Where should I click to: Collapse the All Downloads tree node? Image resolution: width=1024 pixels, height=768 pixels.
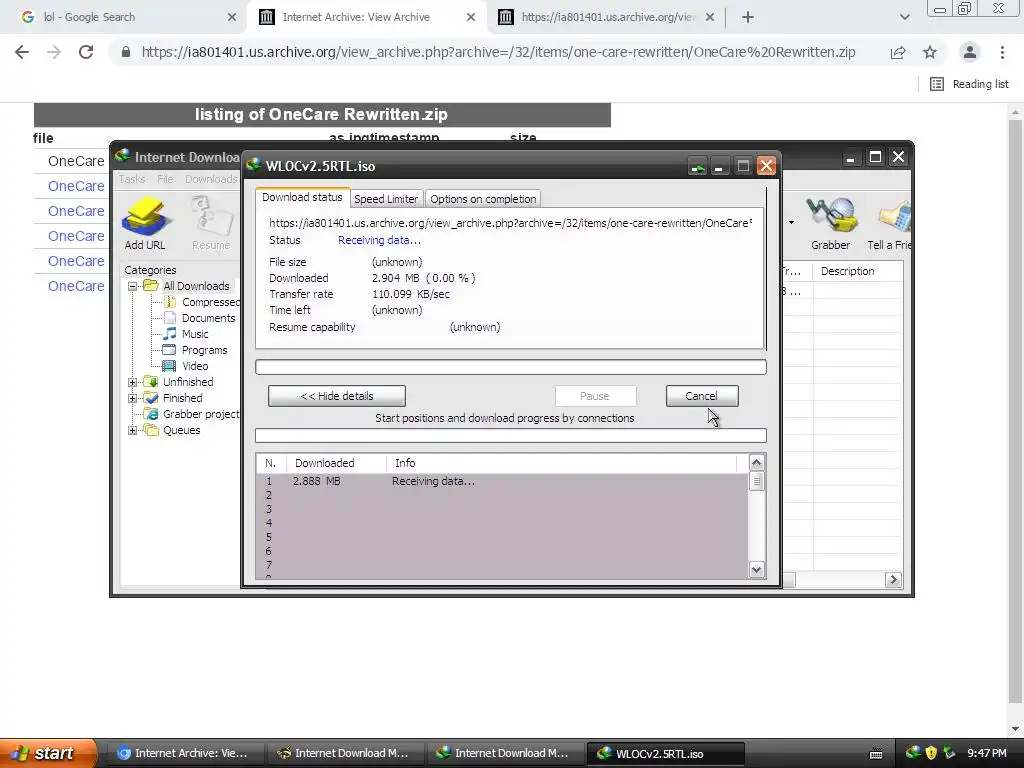(x=133, y=286)
